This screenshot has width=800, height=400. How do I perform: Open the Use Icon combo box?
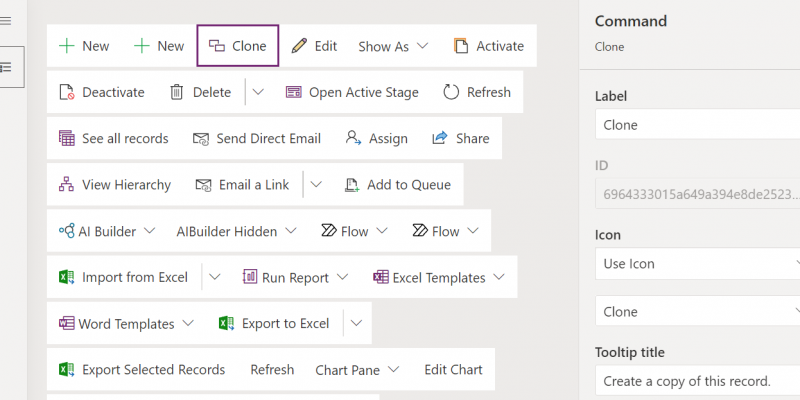coord(697,264)
